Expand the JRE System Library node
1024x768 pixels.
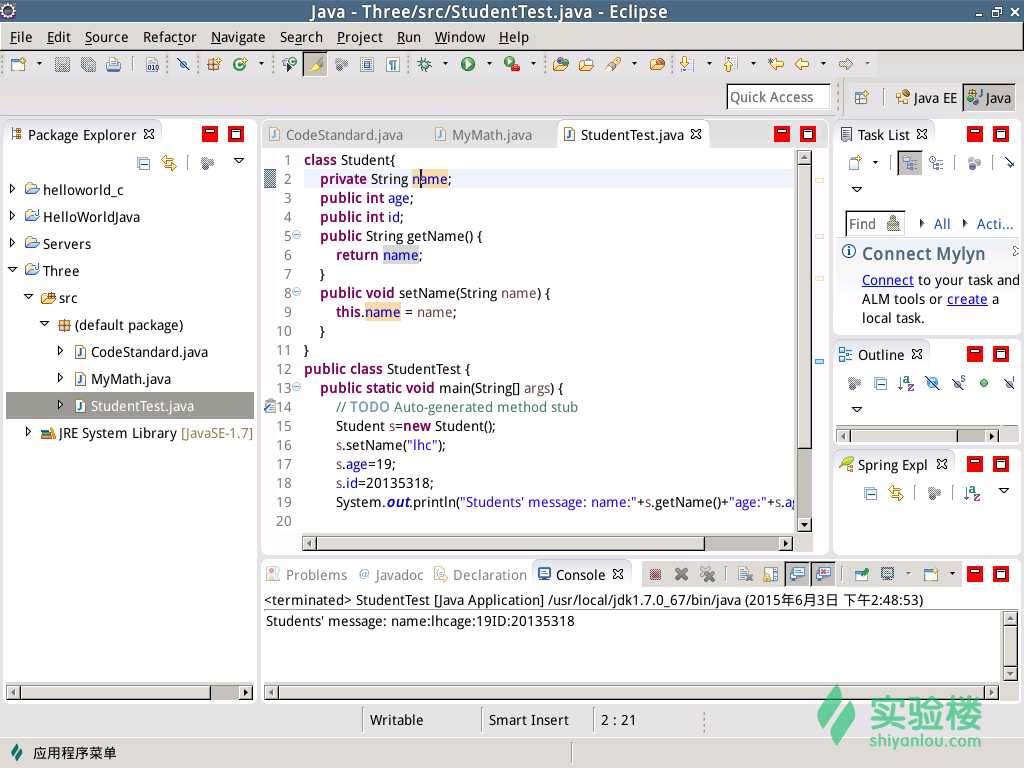tap(28, 432)
